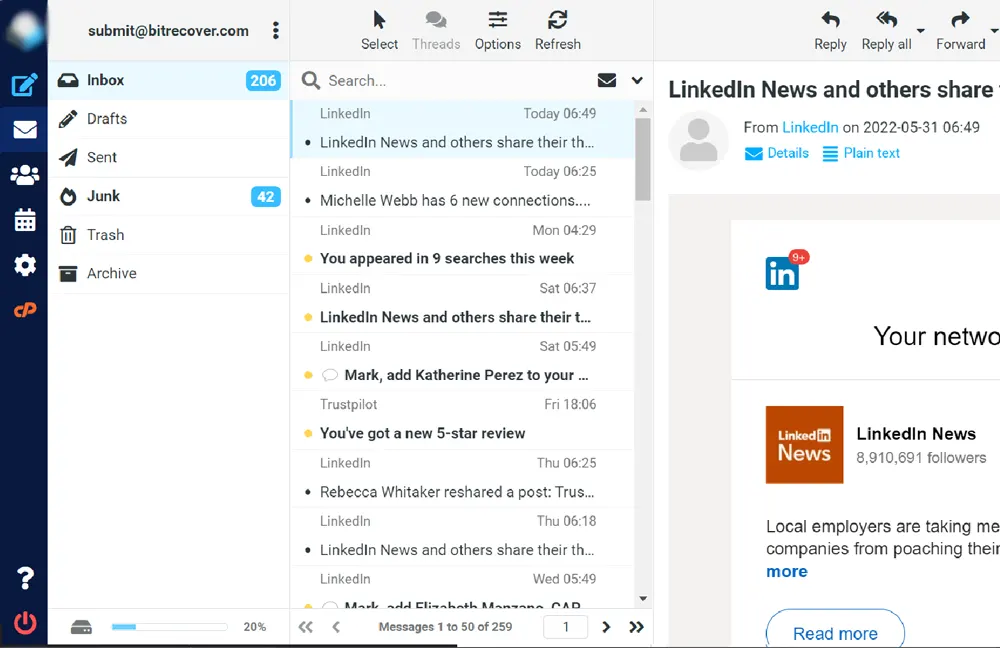Open the Thu 06:18 LinkedIn News email
1000x648 pixels.
tap(462, 536)
